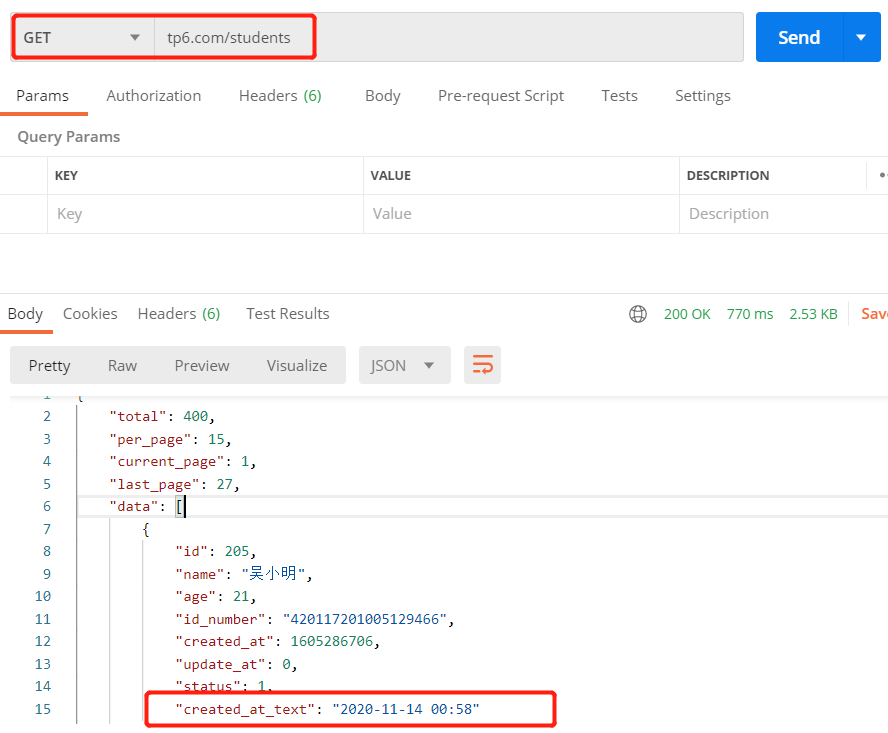Toggle the wrap lines icon
This screenshot has width=888, height=733.
tap(483, 365)
